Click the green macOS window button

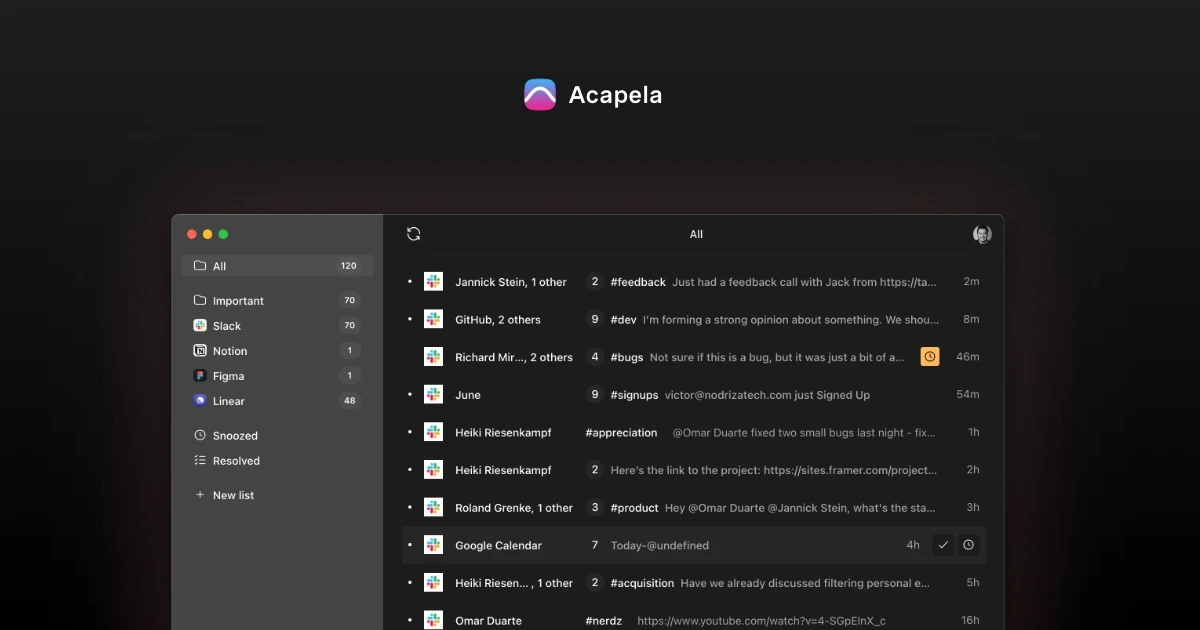click(x=223, y=234)
